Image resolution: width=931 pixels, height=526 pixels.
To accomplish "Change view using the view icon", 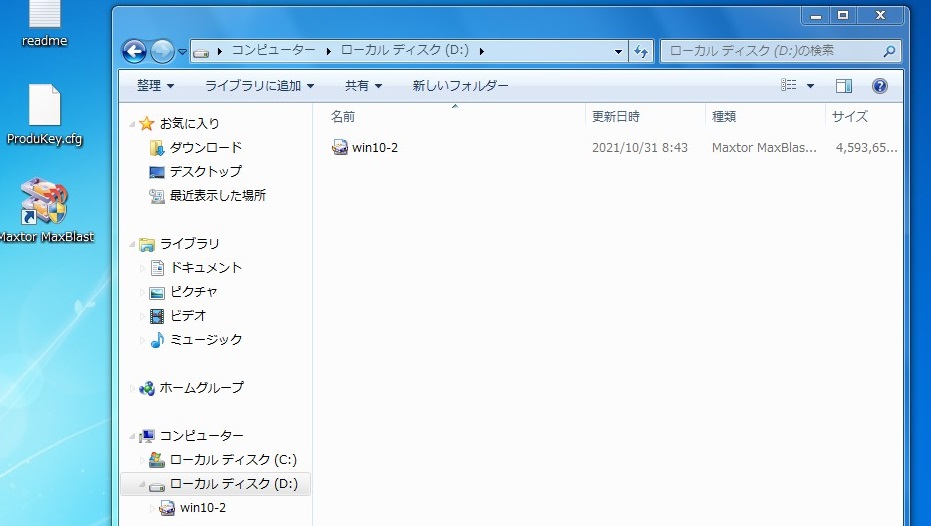I will tap(788, 85).
